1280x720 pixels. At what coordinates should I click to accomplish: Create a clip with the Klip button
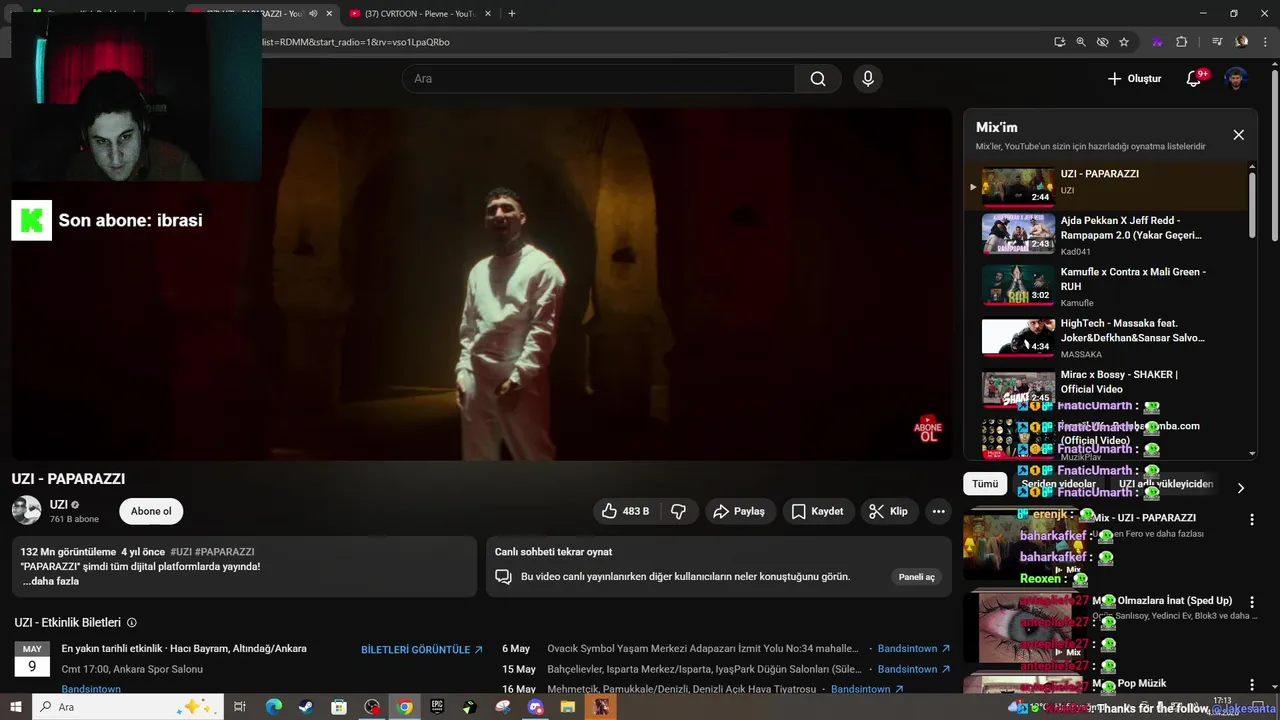coord(889,511)
